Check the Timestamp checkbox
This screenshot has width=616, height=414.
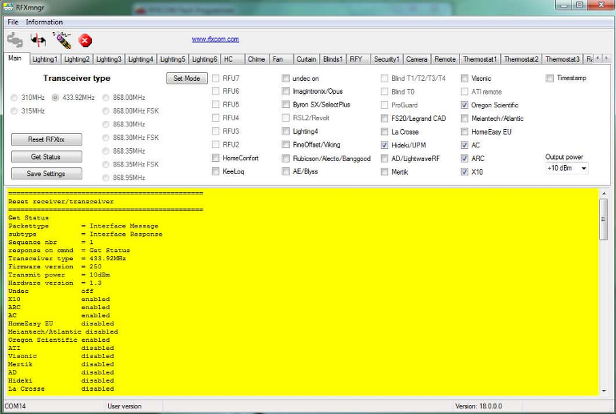(550, 77)
